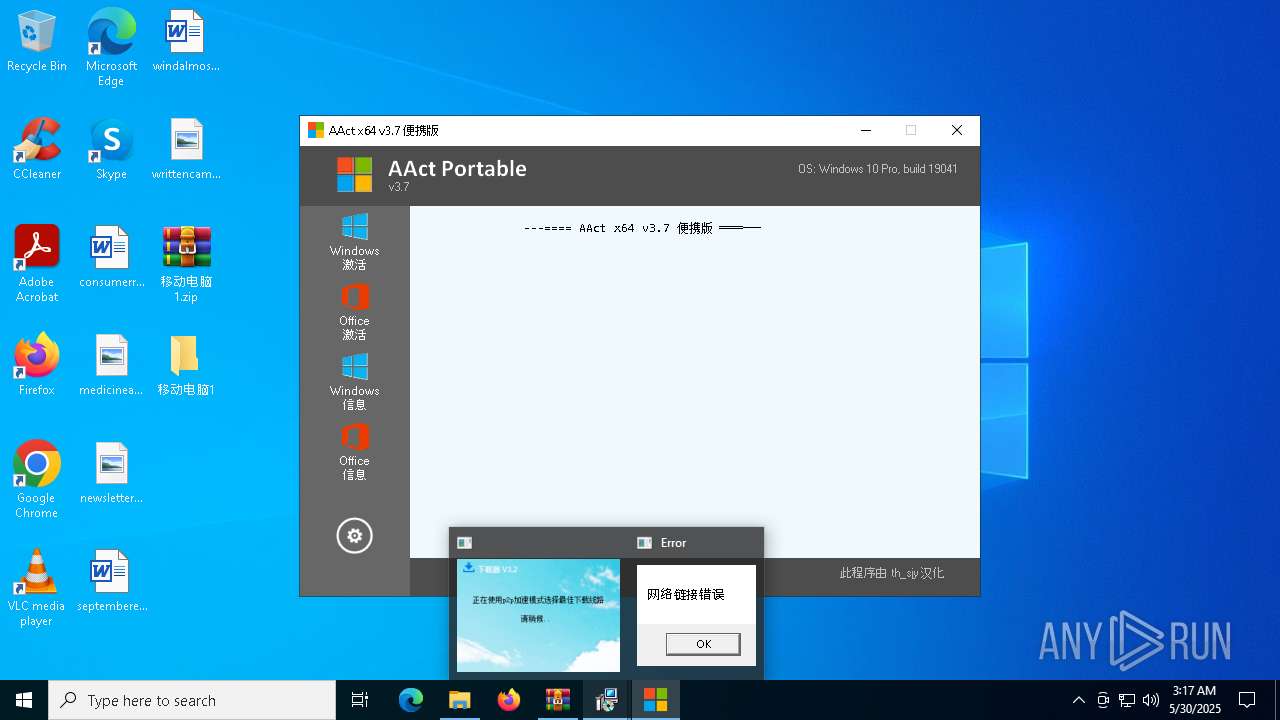Image resolution: width=1280 pixels, height=720 pixels.
Task: Open Windows activation in AAct sidebar
Action: (x=354, y=242)
